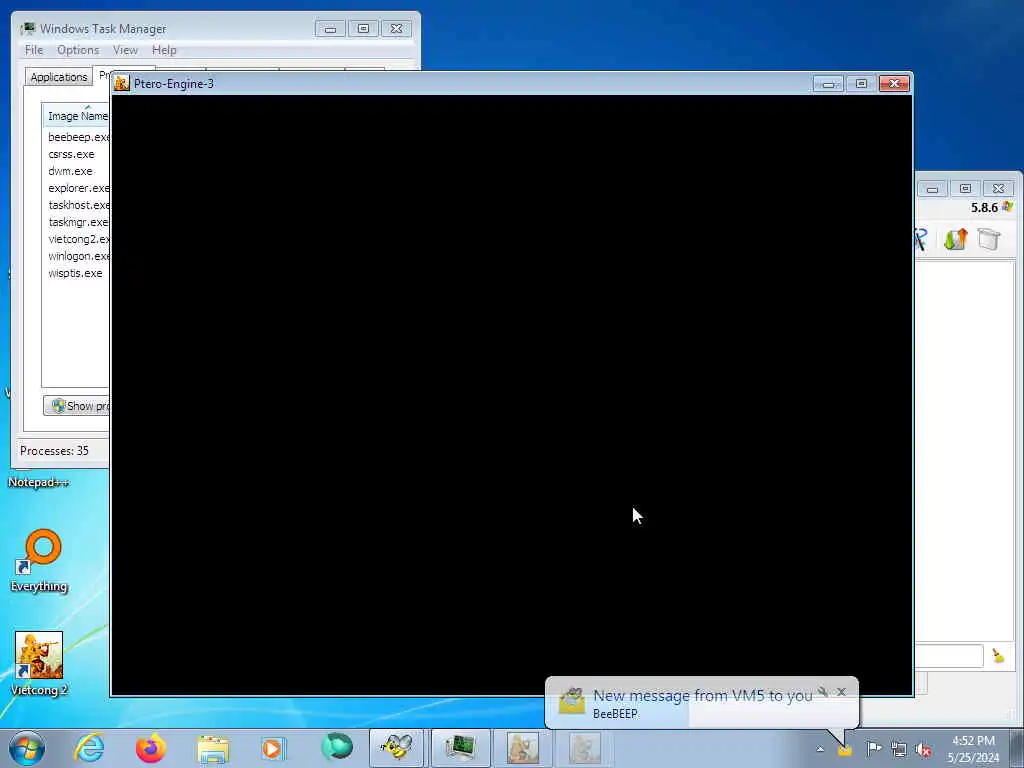Image resolution: width=1024 pixels, height=768 pixels.
Task: Switch to the Vietcong 2 taskbar button
Action: 524,748
